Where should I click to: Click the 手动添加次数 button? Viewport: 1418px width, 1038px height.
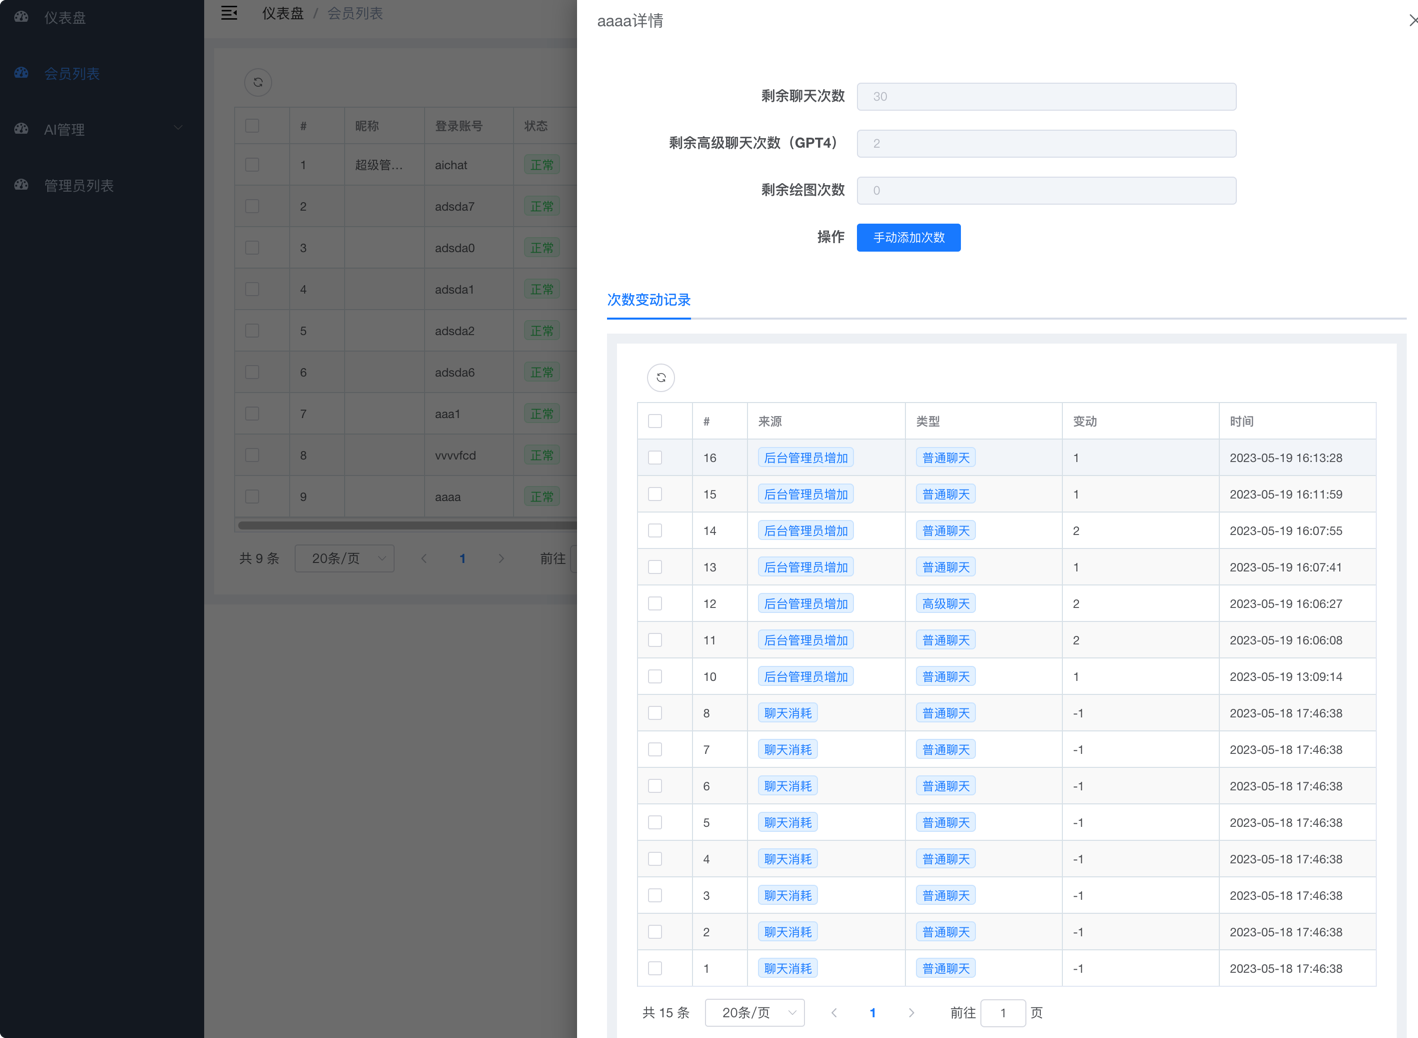tap(909, 238)
